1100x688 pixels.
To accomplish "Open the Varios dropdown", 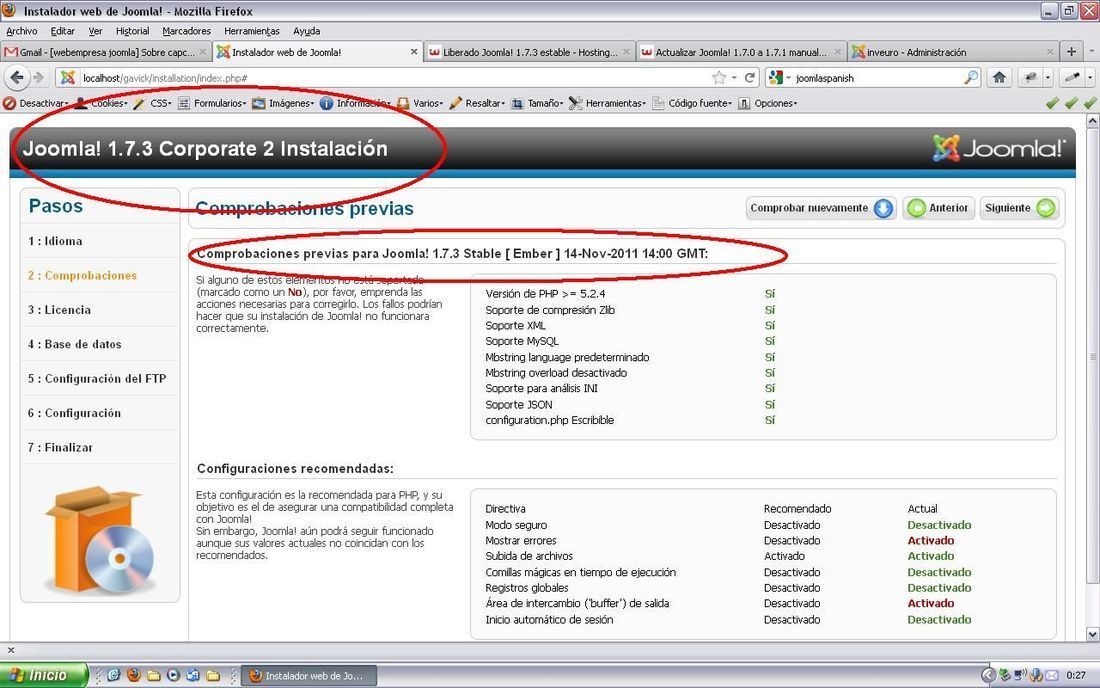I will (x=420, y=103).
